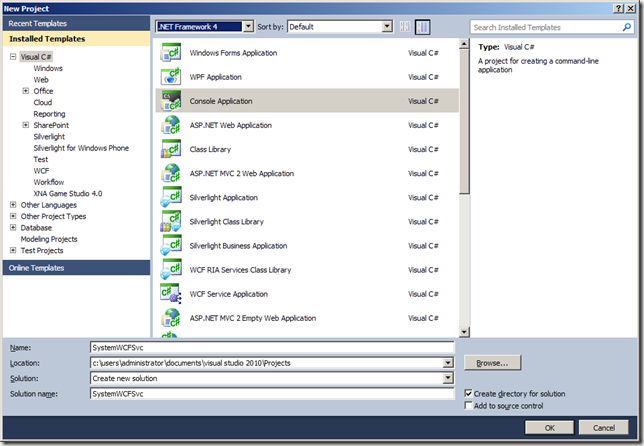The image size is (644, 446).
Task: Click the Console Application template icon
Action: (171, 101)
